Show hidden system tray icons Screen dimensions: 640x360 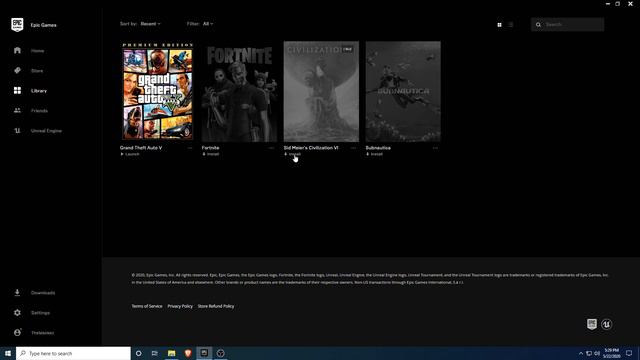pyautogui.click(x=581, y=353)
